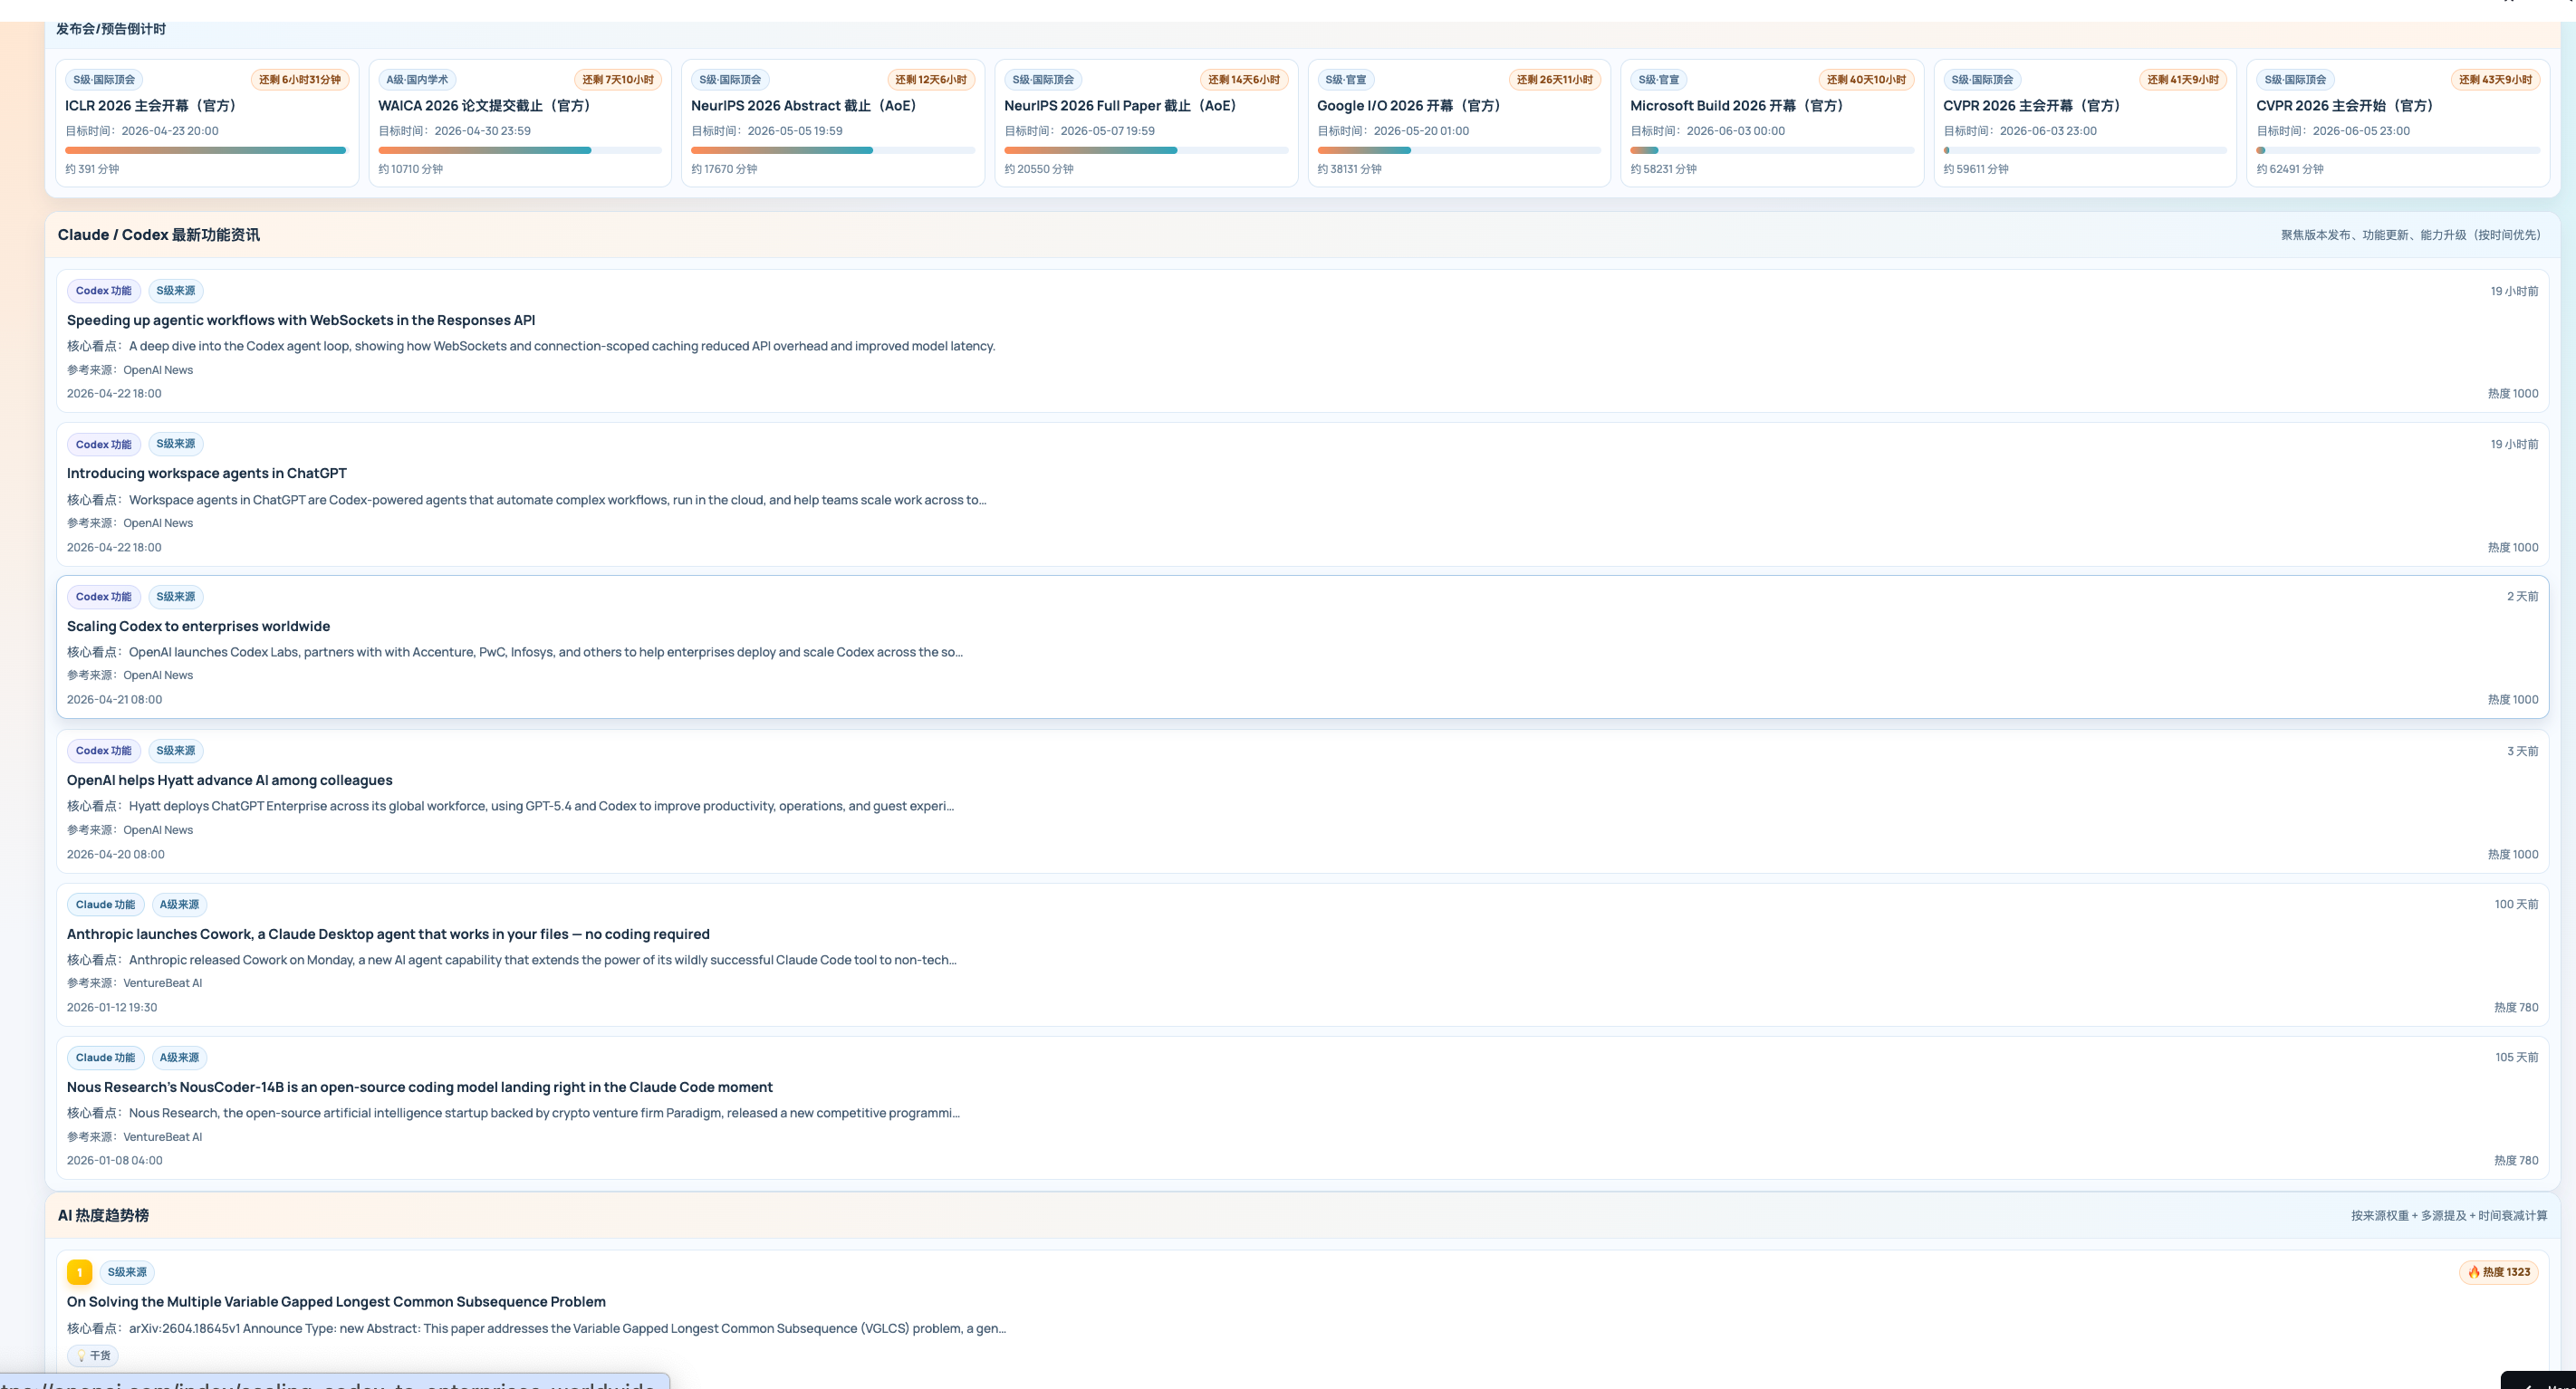Click the AI 热度趋势榜 heading
The image size is (2576, 1389).
coord(103,1215)
